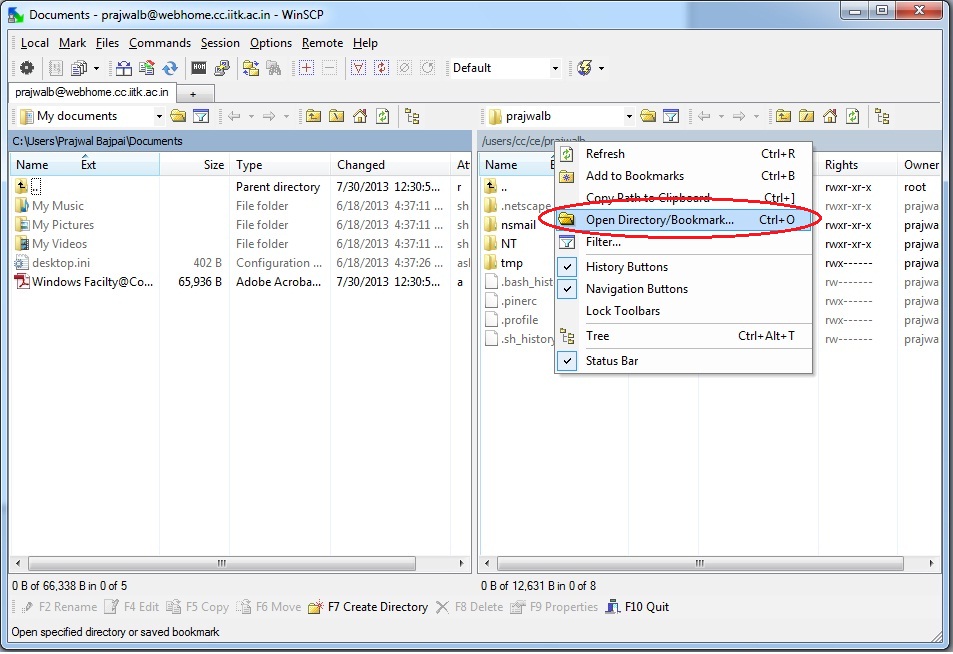953x654 pixels.
Task: Click the blue synchronize arrows toolbar icon
Action: [170, 68]
